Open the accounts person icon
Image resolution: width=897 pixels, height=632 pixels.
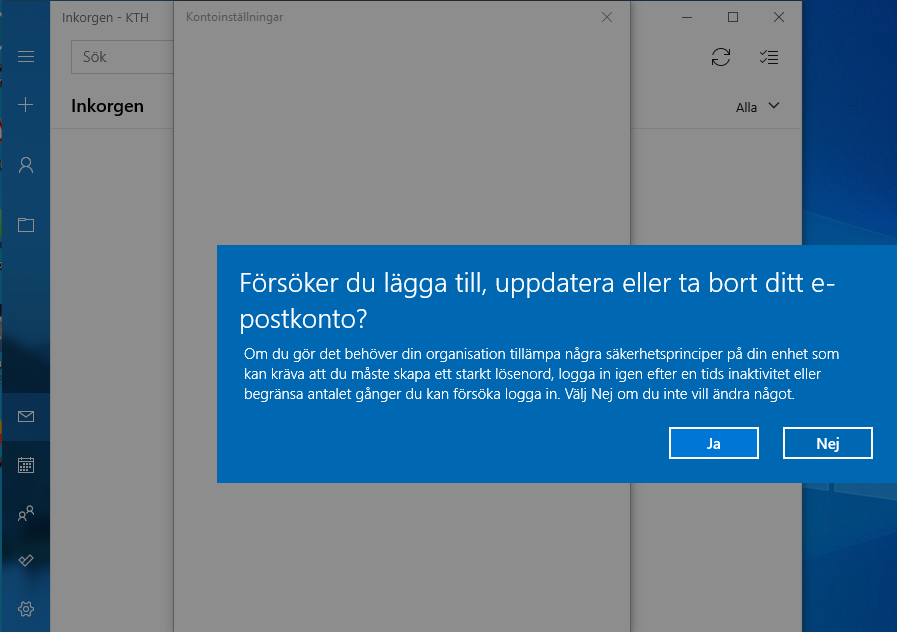click(x=26, y=165)
